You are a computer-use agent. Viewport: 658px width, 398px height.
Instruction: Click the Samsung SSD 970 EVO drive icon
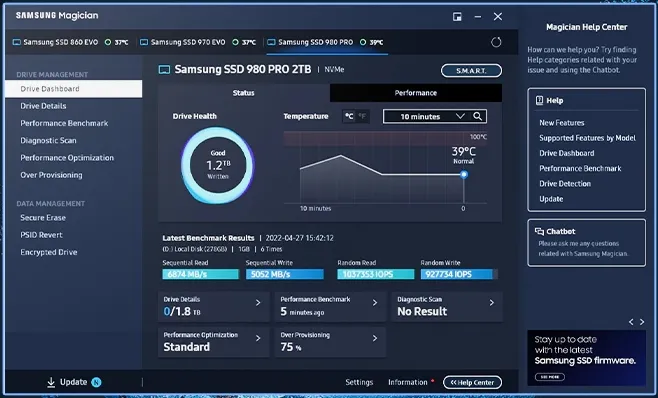144,42
